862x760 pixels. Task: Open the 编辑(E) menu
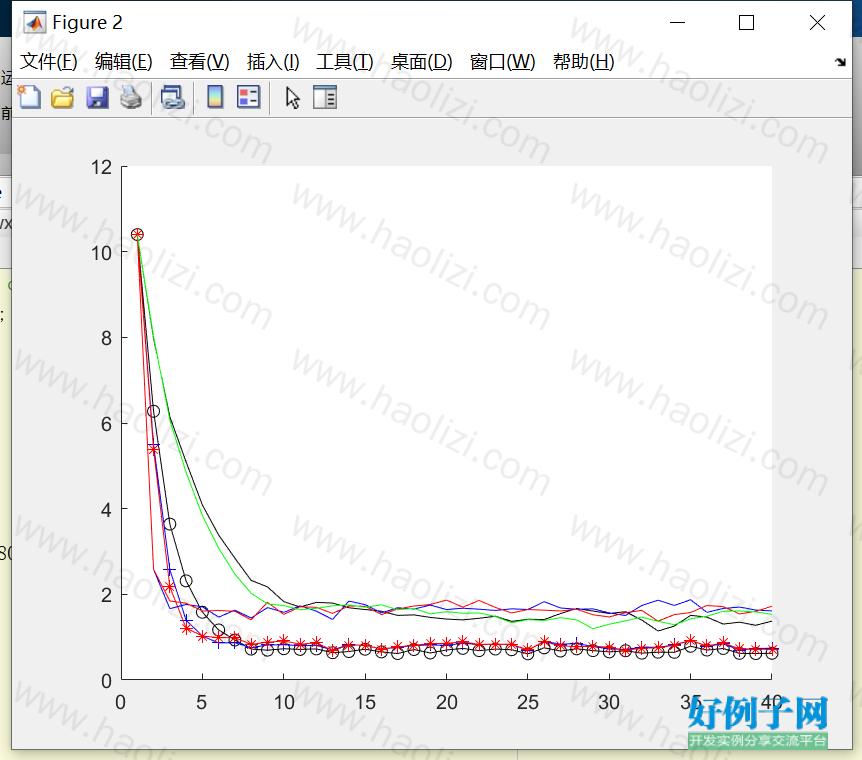click(x=124, y=62)
